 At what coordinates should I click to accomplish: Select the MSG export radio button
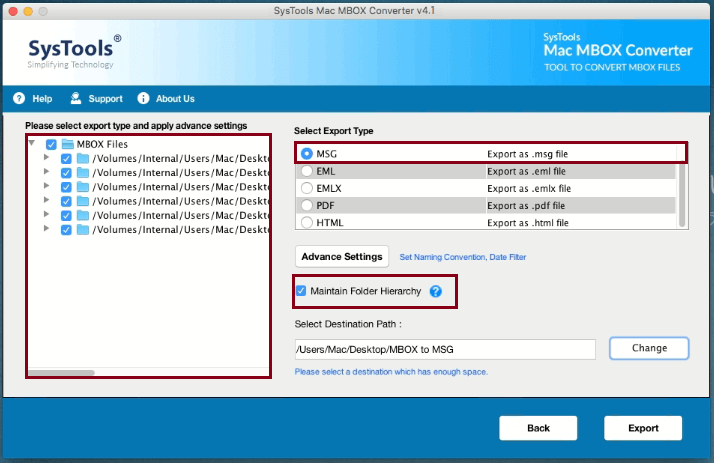(x=307, y=154)
